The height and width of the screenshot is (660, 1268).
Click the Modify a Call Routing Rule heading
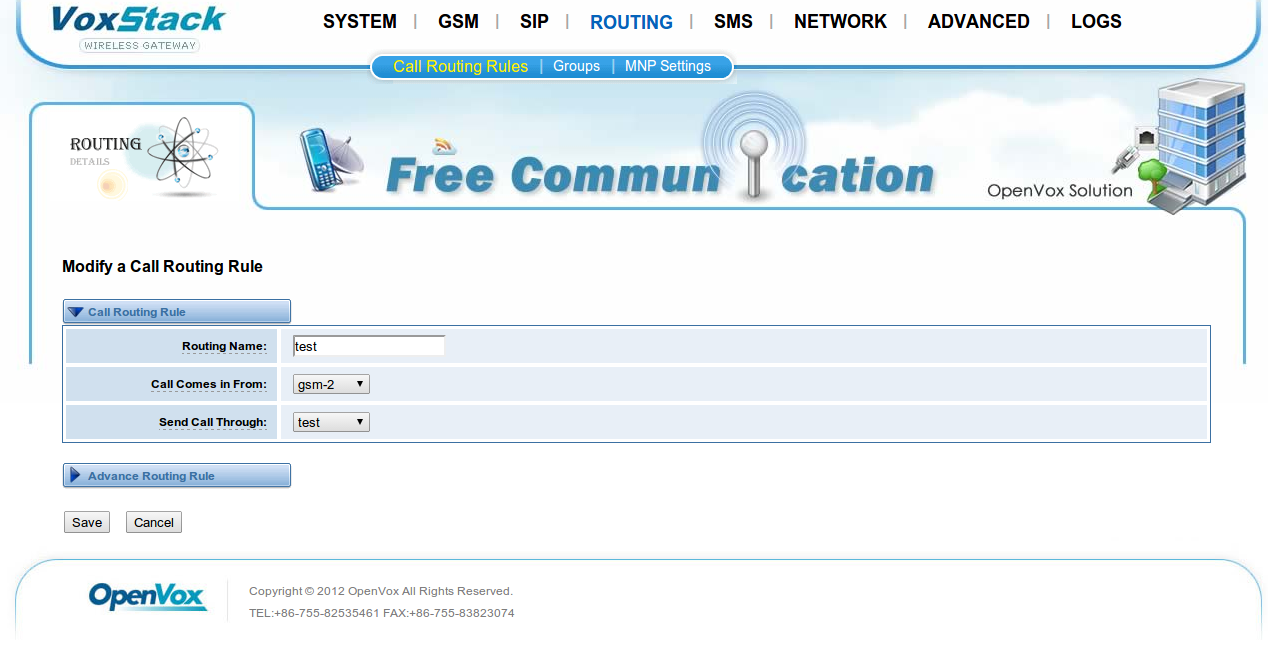pos(162,267)
